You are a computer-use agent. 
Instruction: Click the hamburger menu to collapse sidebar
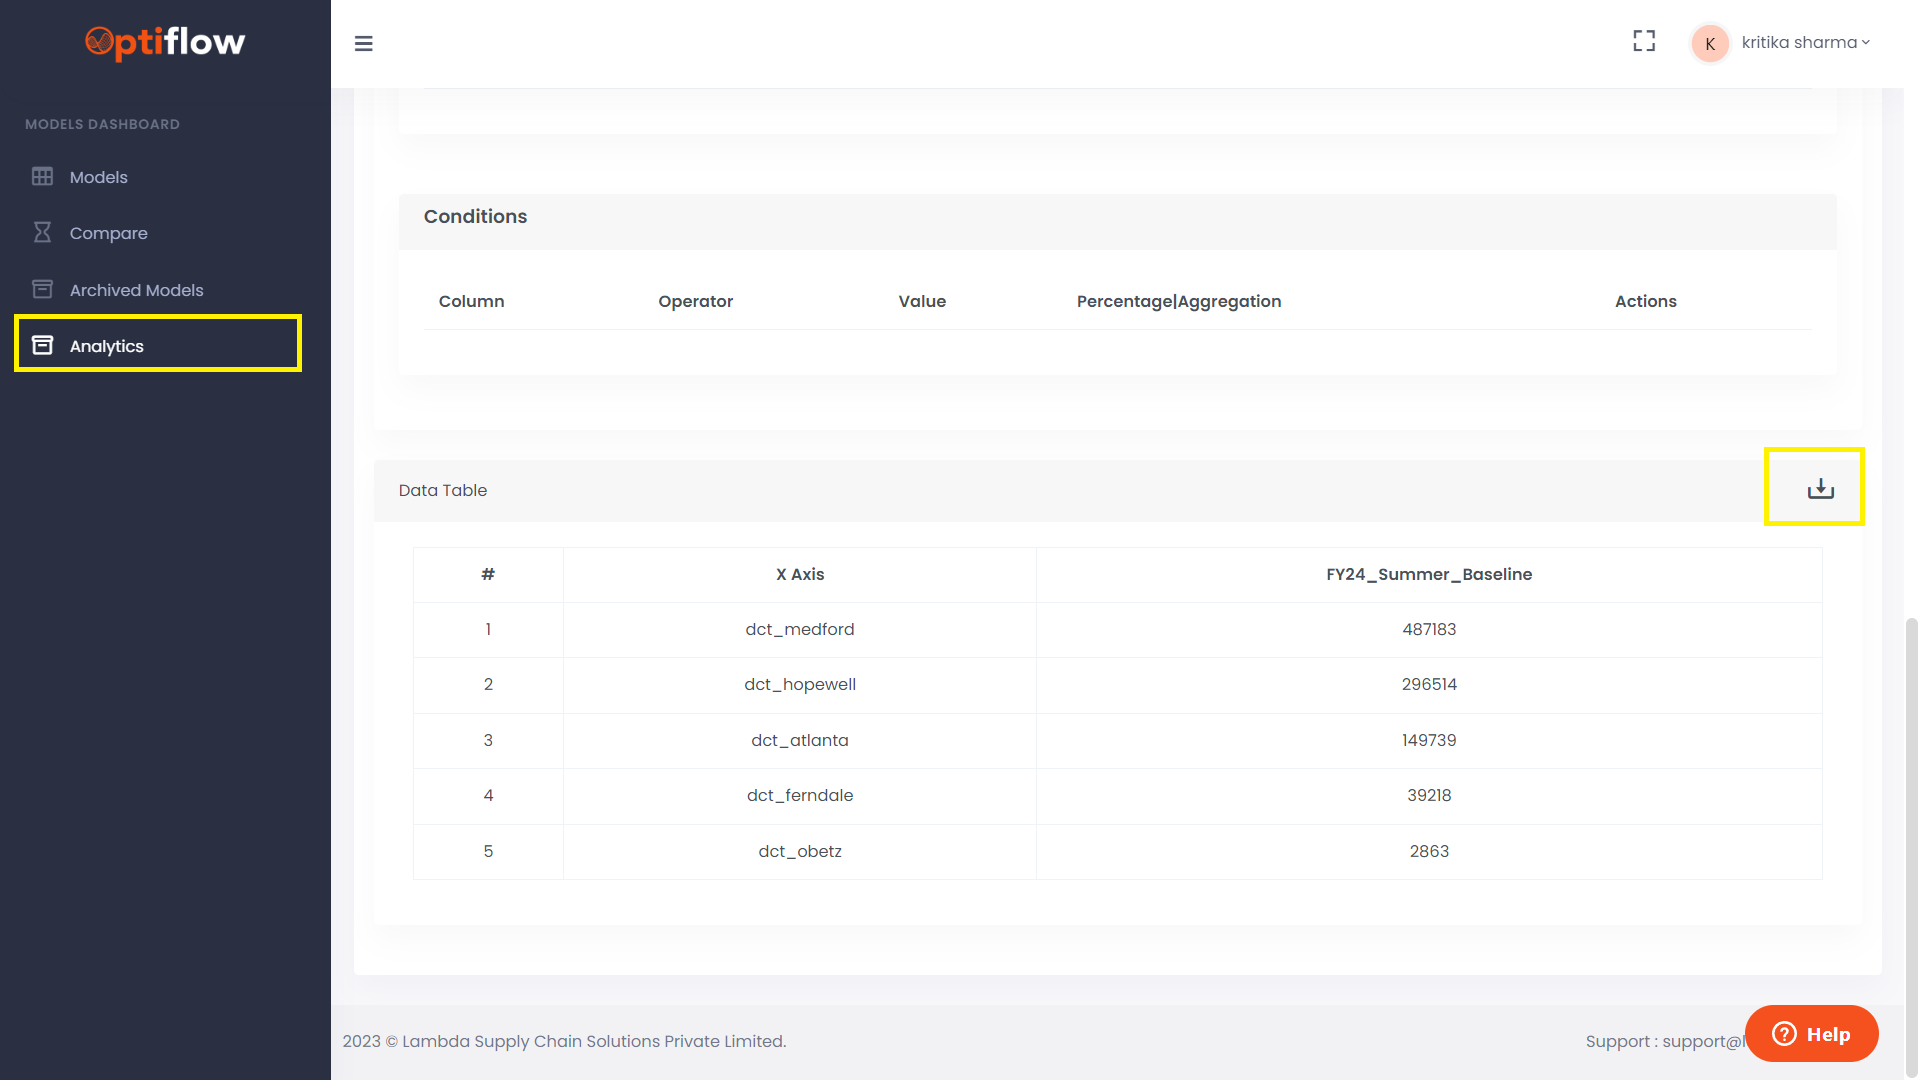coord(363,44)
